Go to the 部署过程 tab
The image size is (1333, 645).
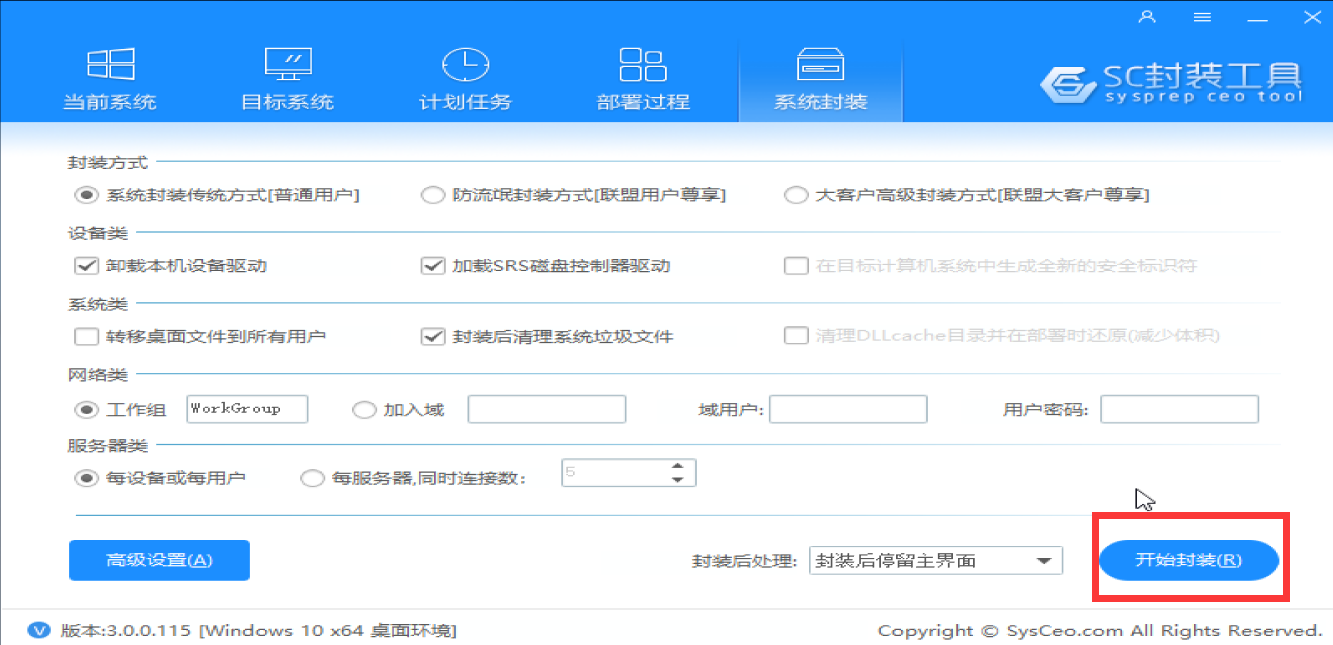pos(643,80)
